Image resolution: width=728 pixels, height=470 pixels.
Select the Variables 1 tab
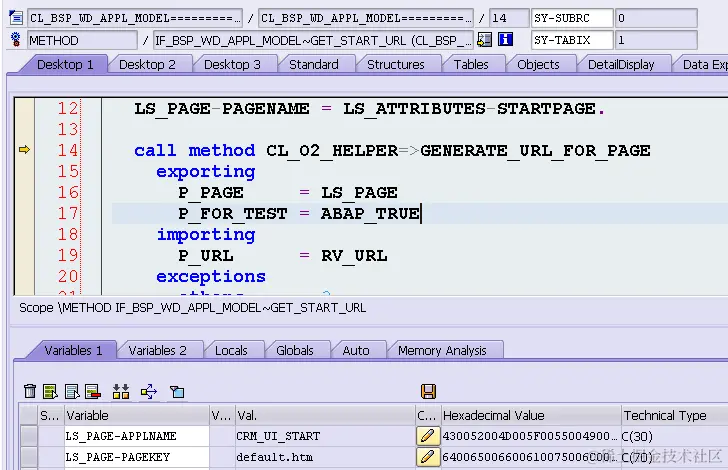pos(73,351)
